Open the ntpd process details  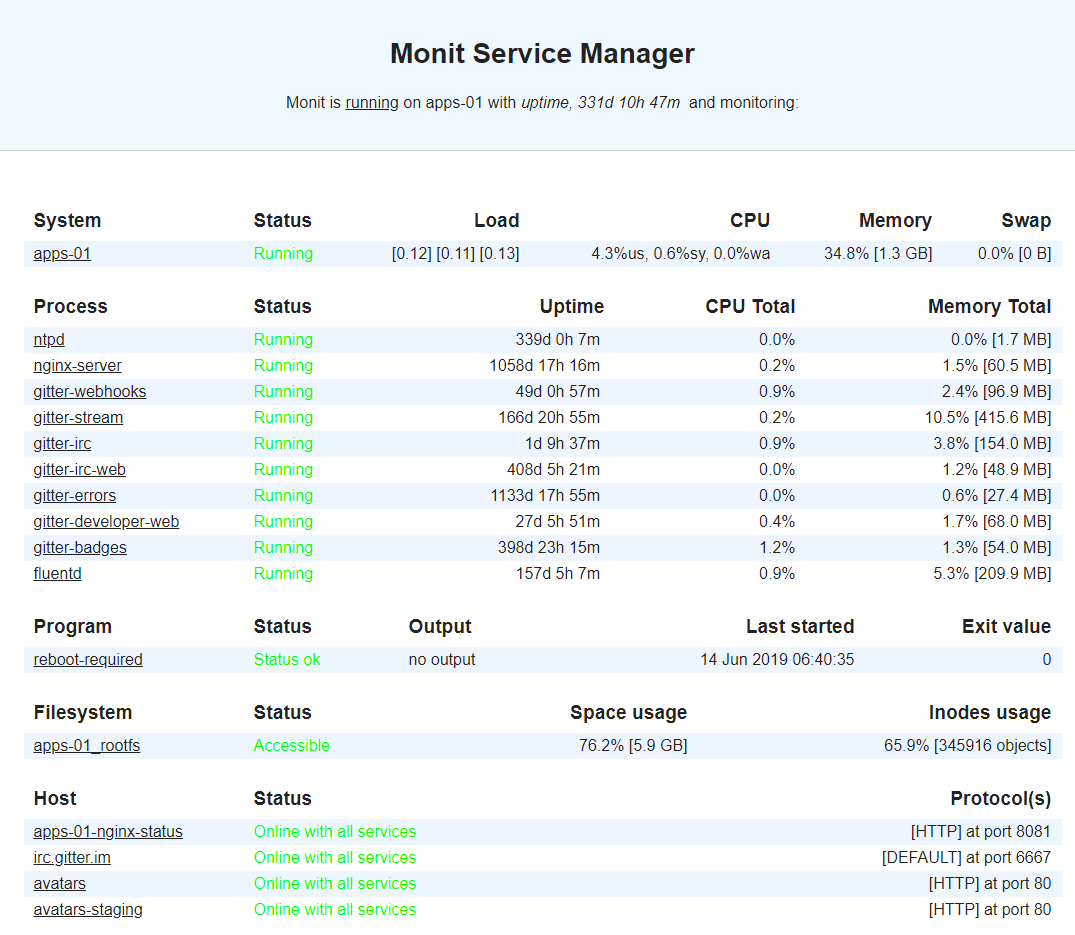coord(49,340)
